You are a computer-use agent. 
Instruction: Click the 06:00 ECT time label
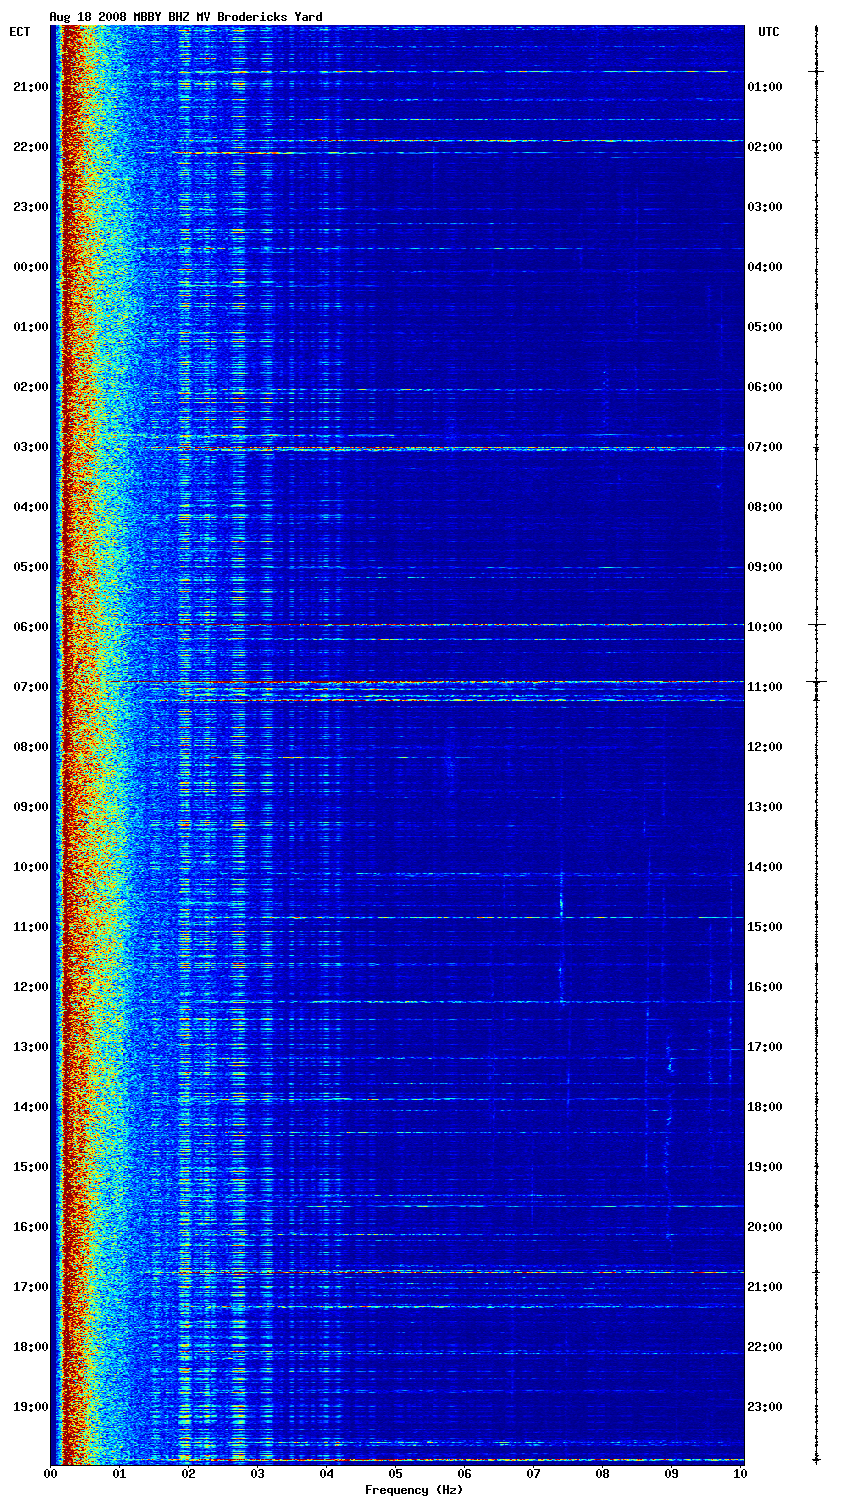tap(31, 627)
